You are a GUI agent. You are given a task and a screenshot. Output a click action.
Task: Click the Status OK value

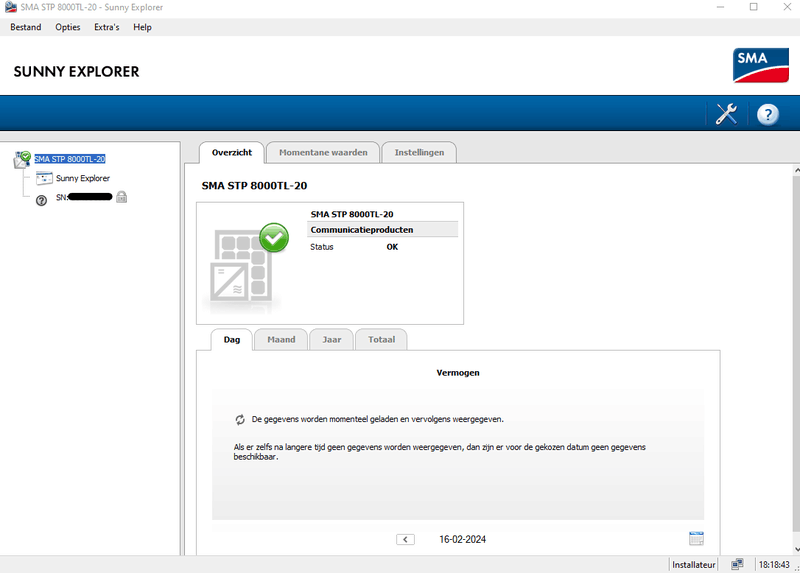tap(392, 247)
